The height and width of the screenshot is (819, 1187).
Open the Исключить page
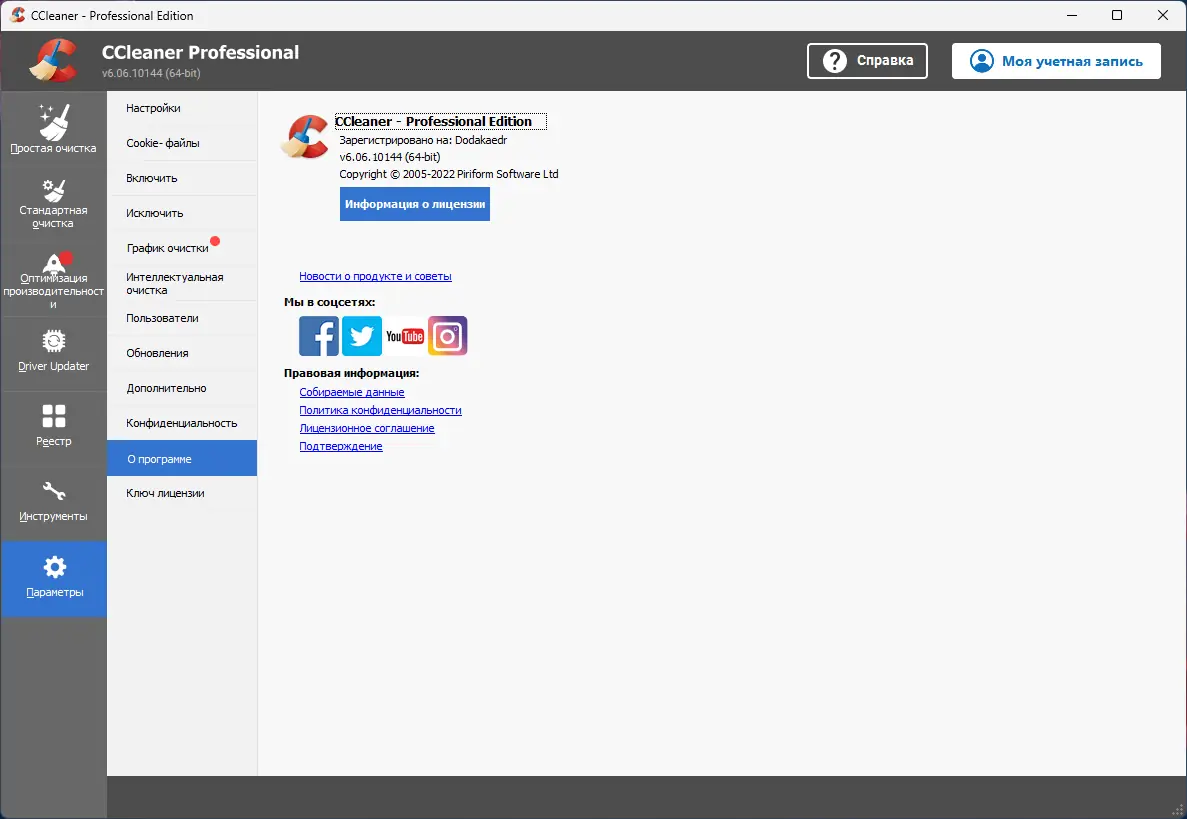(182, 213)
